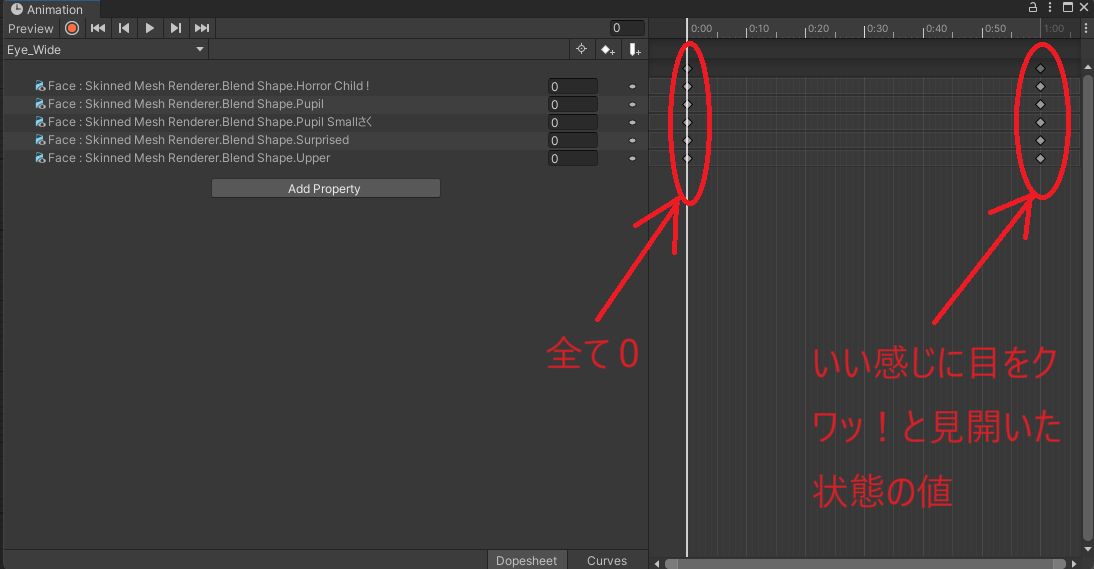Open the Eye_Wide clip dropdown
The image size is (1094, 569).
point(105,50)
